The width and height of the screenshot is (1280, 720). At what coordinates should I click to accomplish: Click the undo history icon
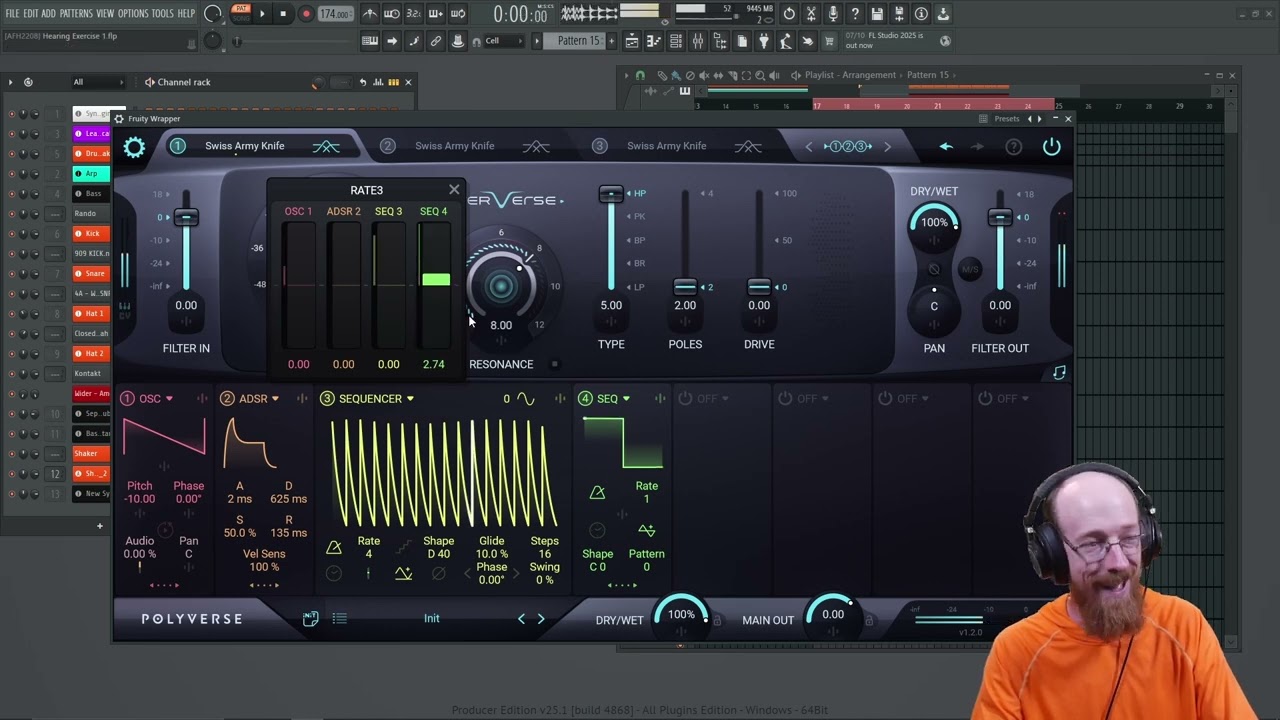coord(789,14)
